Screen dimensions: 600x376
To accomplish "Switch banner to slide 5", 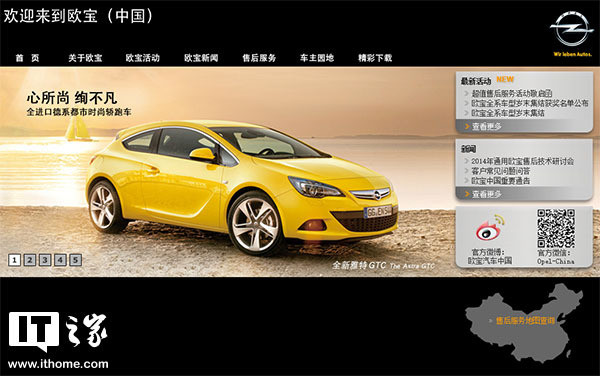I will coord(75,260).
